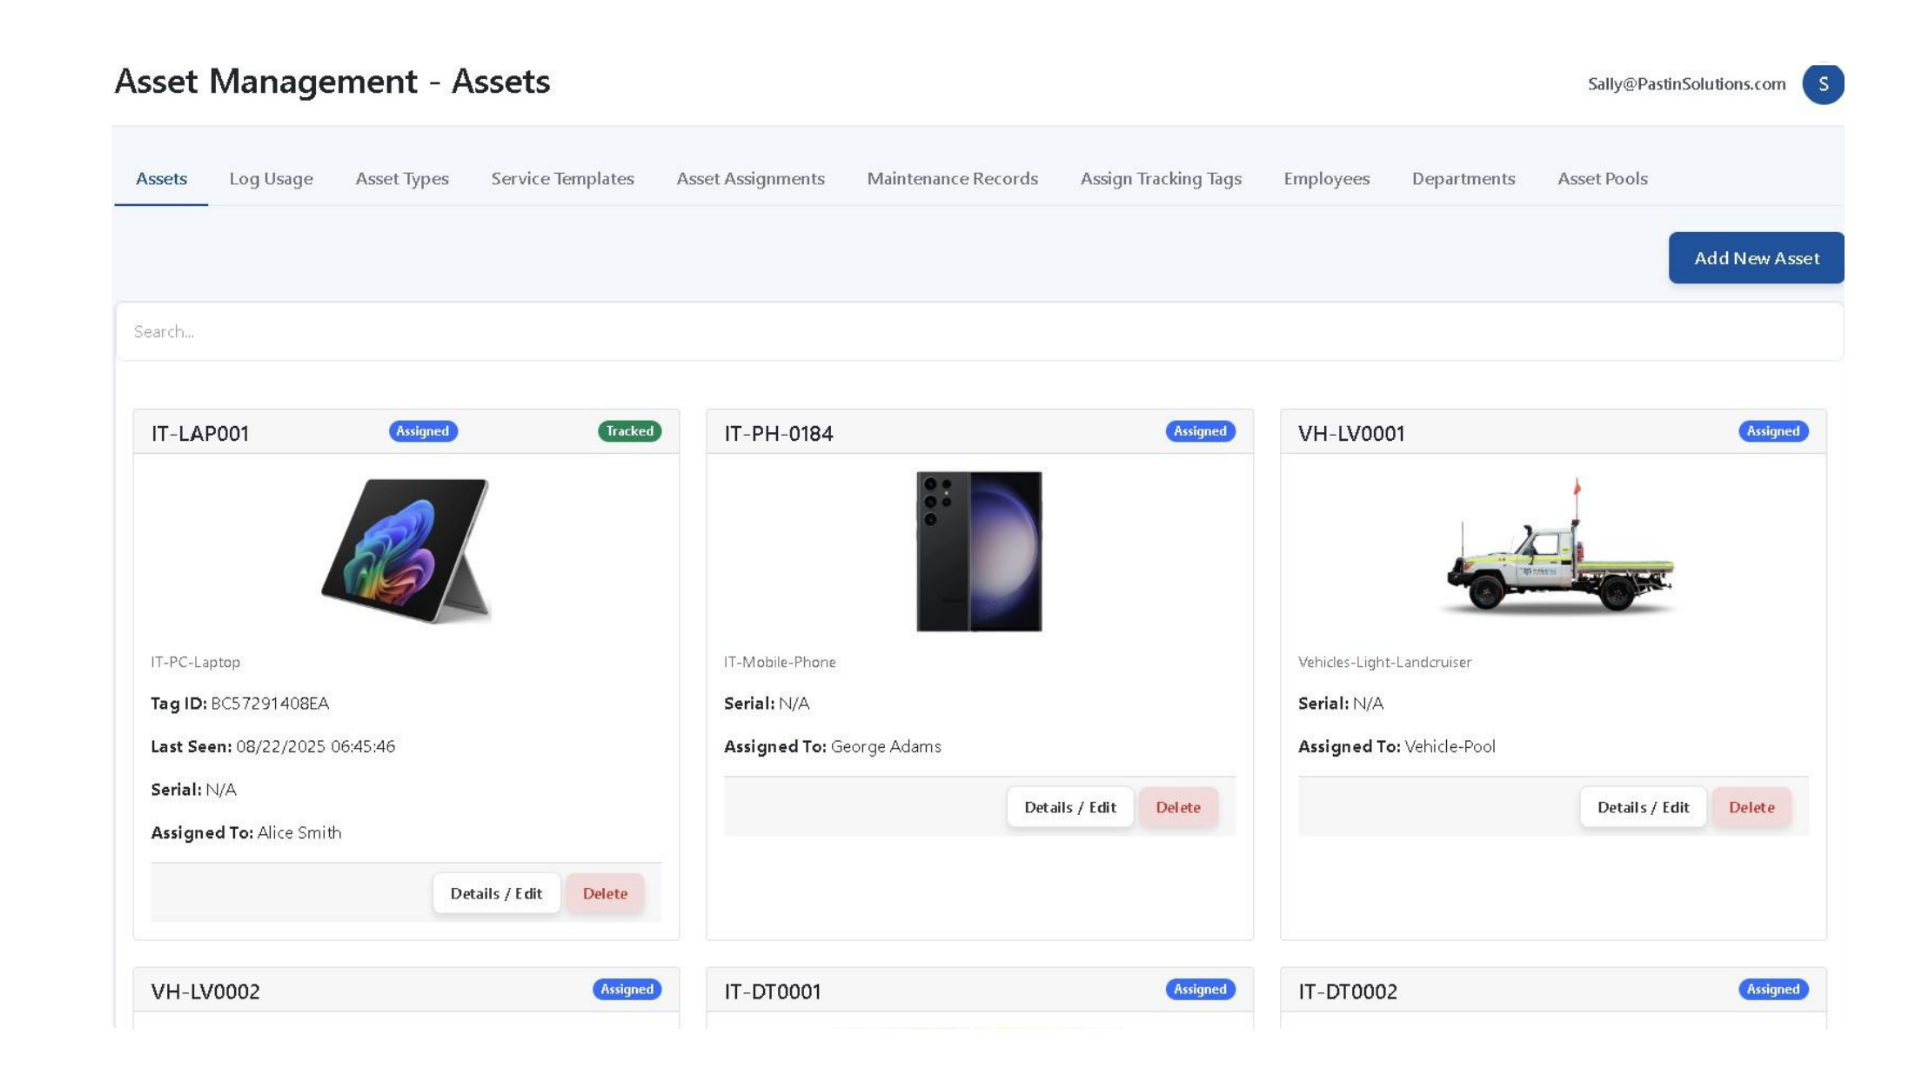1920x1080 pixels.
Task: Delete the VH-LV0001 asset
Action: tap(1751, 807)
